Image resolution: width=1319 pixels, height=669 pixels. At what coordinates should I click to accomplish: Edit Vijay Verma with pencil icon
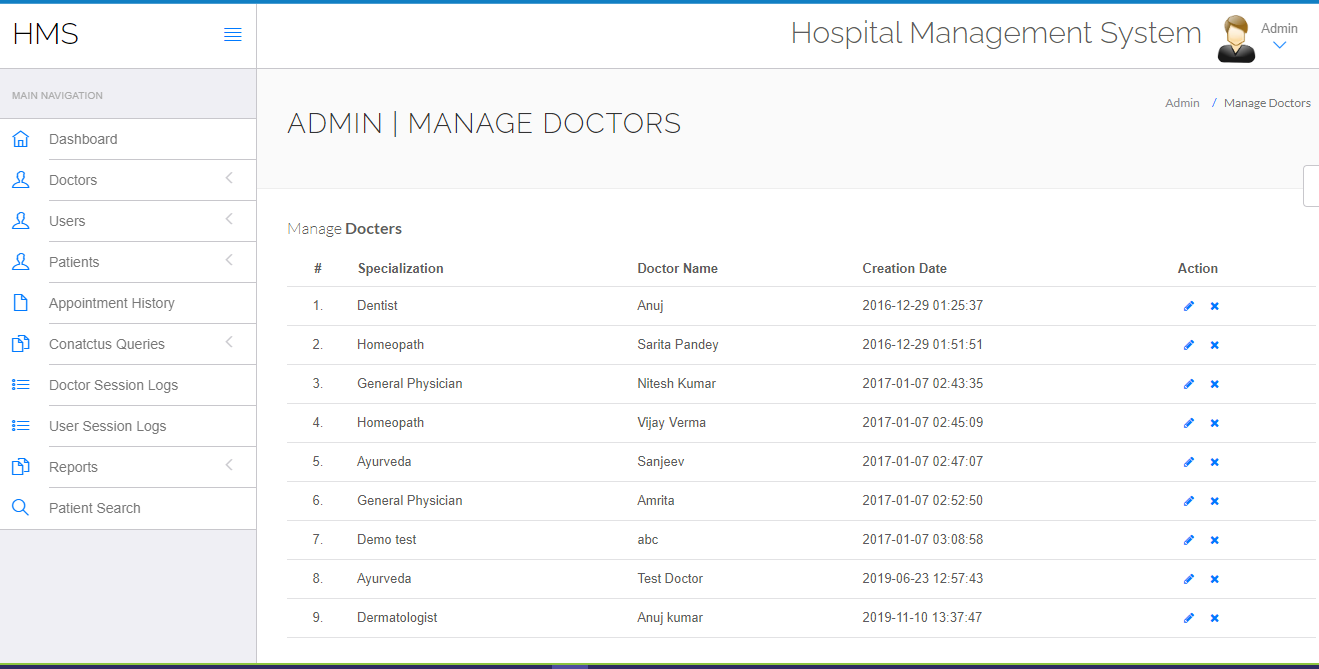(x=1189, y=423)
